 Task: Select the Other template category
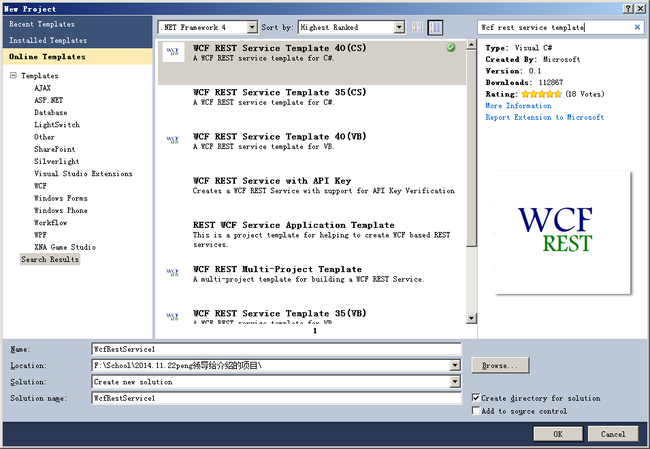point(44,137)
